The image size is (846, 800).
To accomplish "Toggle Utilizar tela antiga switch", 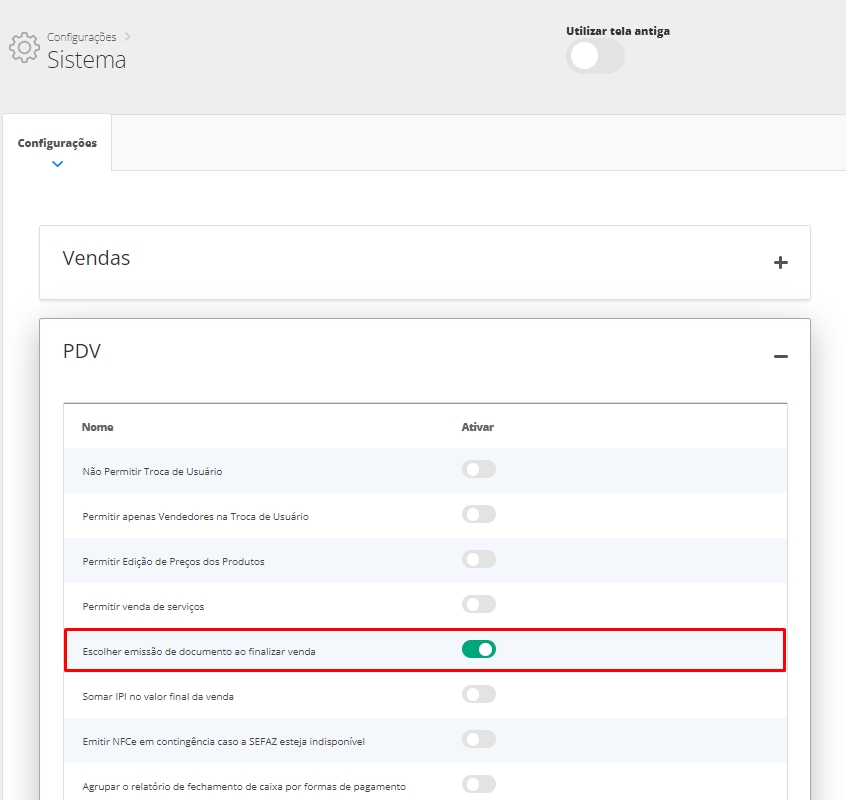I will 595,57.
